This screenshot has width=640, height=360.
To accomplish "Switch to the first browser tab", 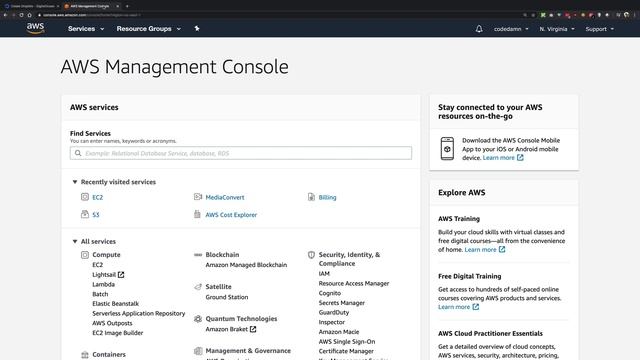I will coord(32,6).
